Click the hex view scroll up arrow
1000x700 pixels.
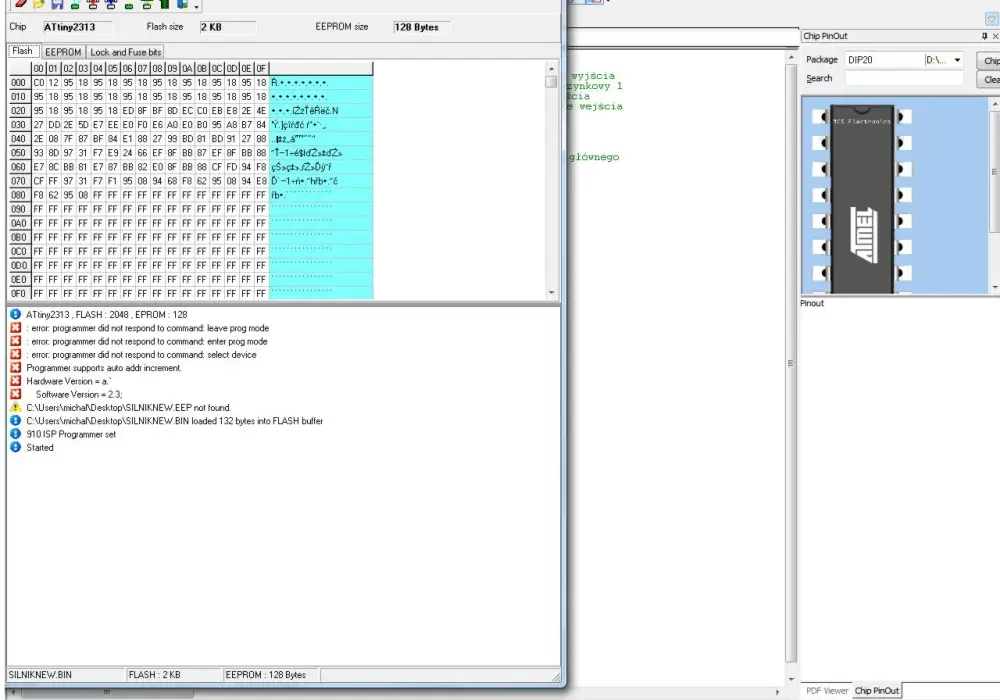[552, 68]
